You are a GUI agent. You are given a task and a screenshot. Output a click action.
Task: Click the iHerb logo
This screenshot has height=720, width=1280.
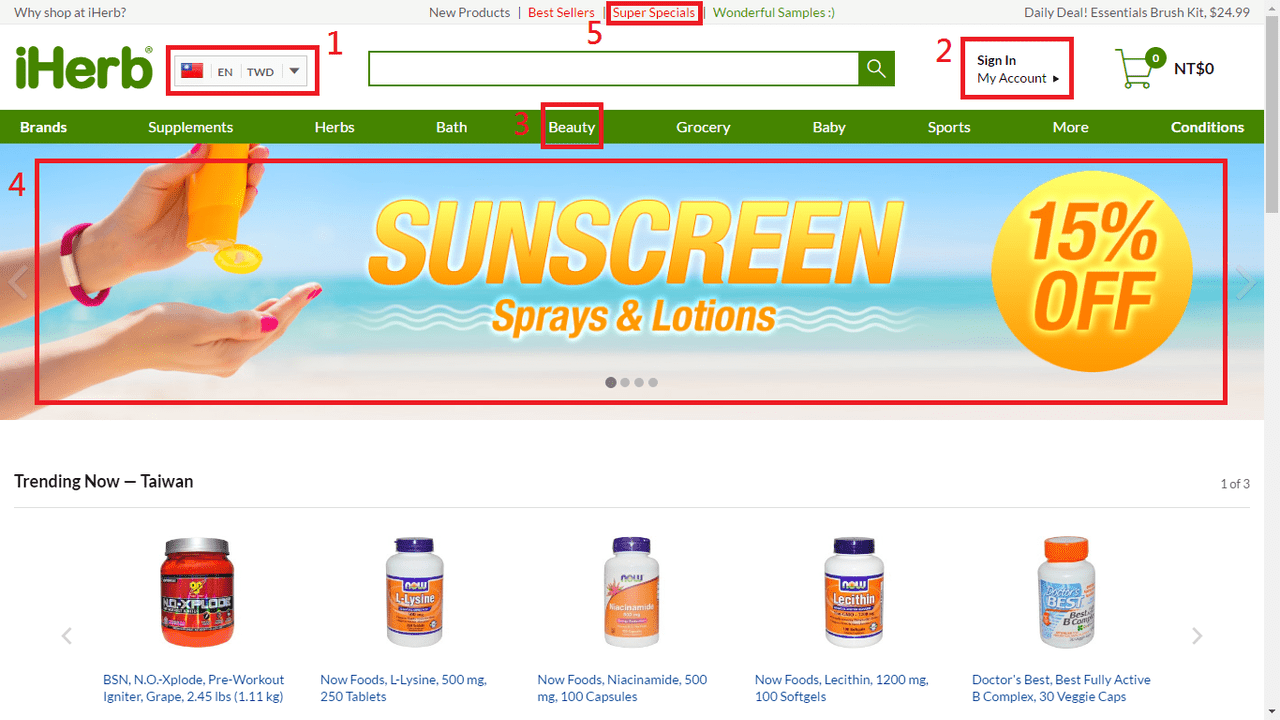coord(84,67)
